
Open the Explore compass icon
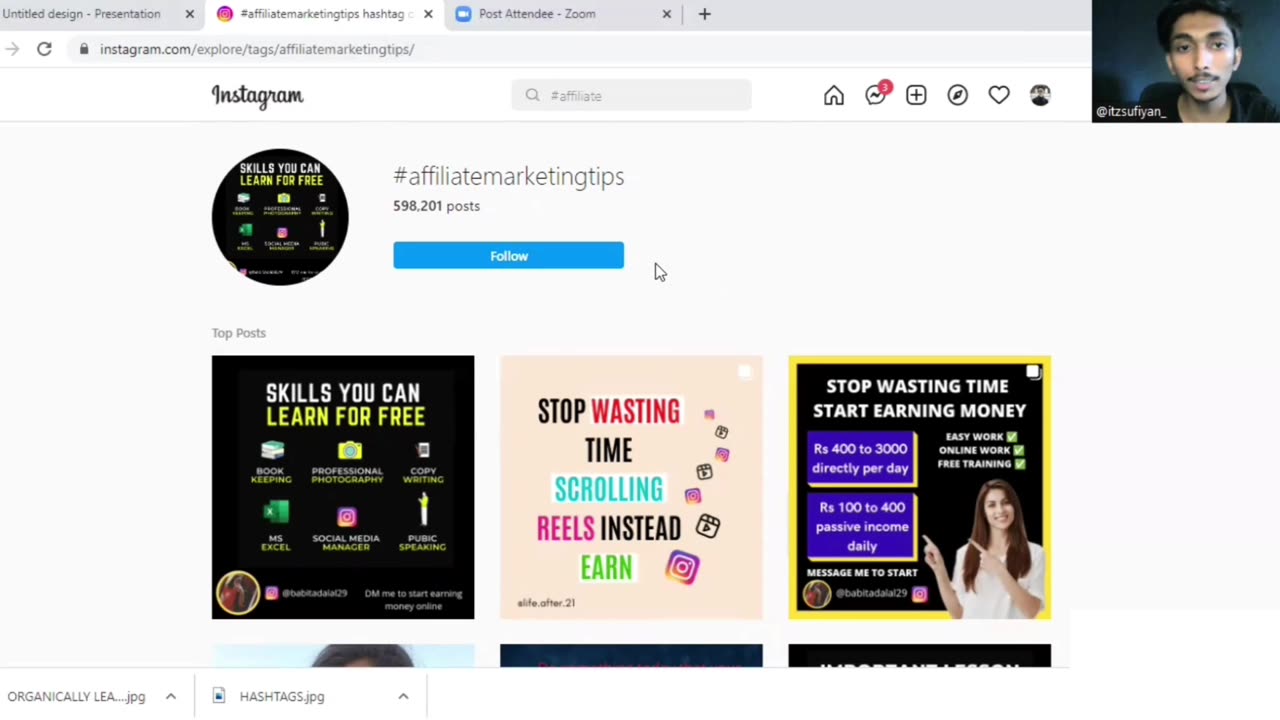[x=958, y=95]
